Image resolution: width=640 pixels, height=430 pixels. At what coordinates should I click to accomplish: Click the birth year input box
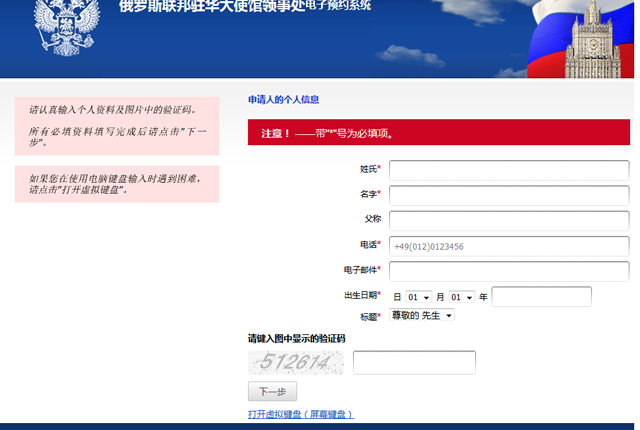(541, 297)
